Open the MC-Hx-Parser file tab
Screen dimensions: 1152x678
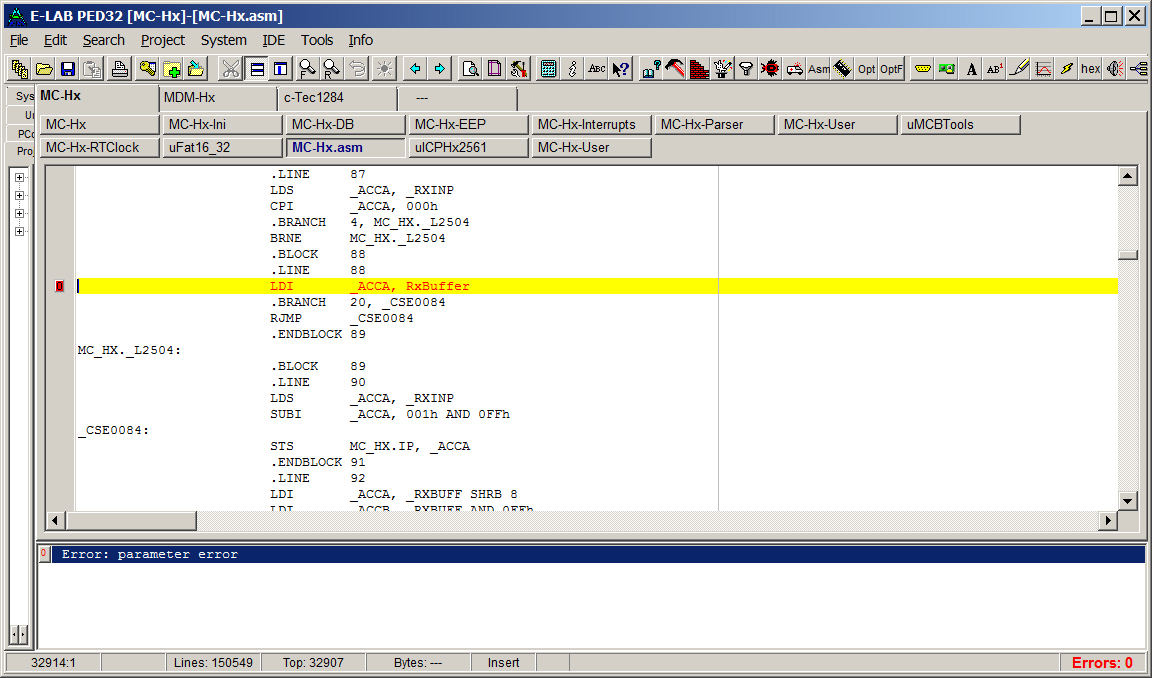point(715,125)
